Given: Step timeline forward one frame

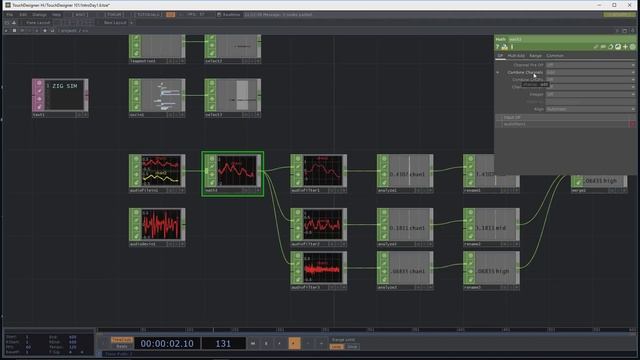Looking at the screenshot, I should (x=321, y=344).
